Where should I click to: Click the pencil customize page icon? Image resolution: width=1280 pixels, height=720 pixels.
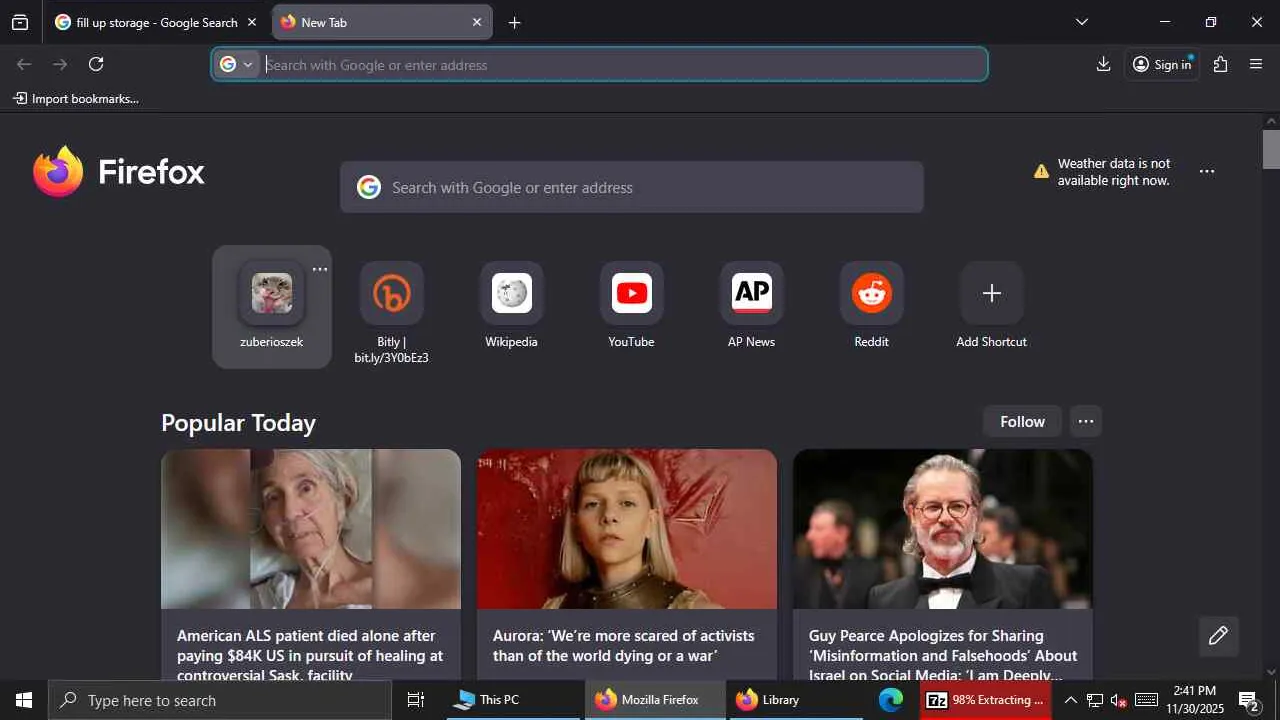(1218, 636)
